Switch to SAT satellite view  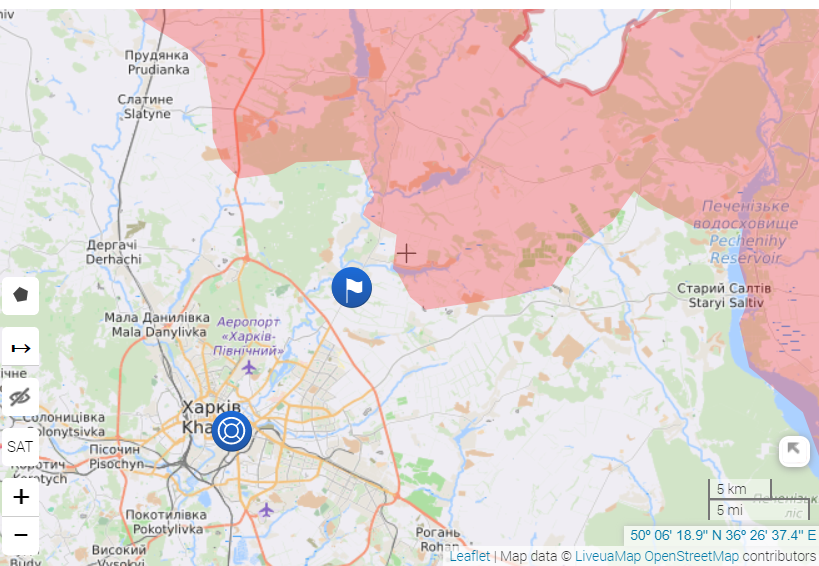point(20,447)
